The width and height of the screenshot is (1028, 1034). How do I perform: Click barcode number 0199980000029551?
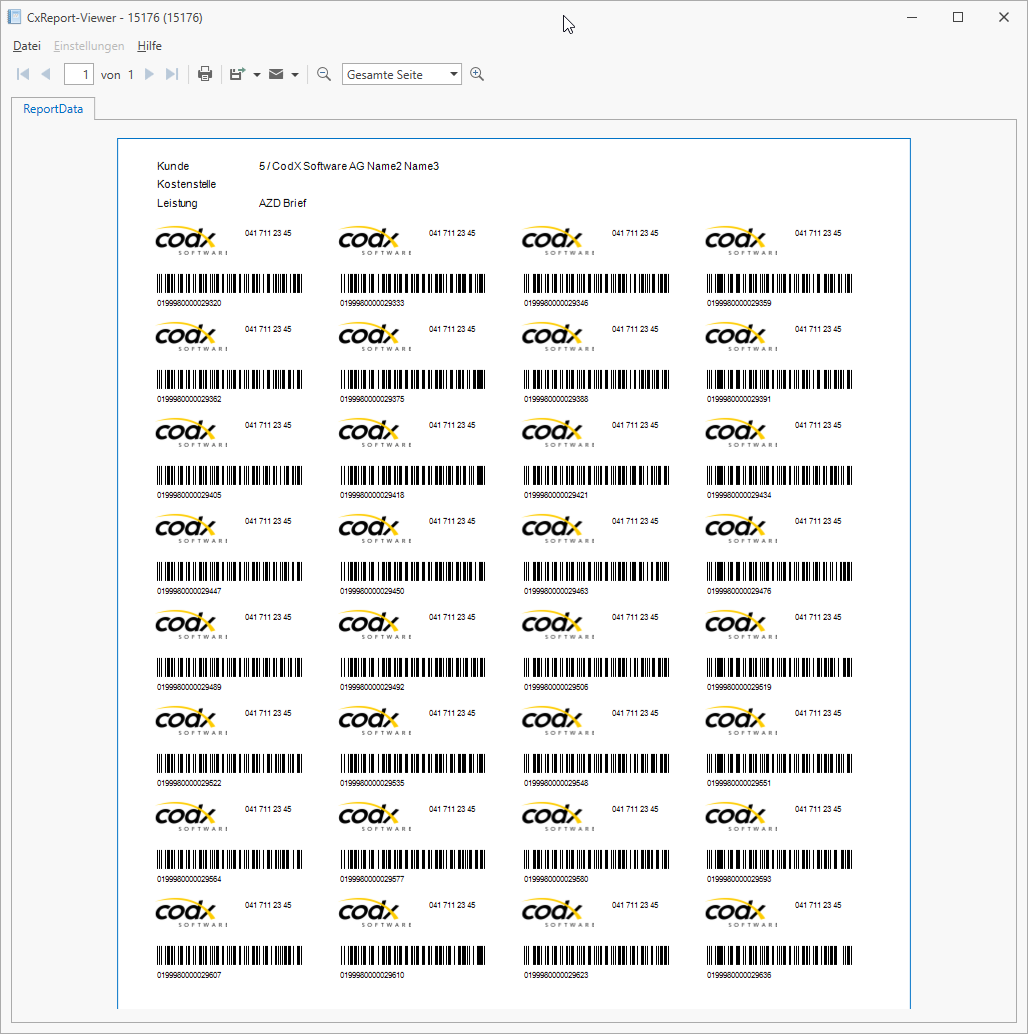(739, 783)
